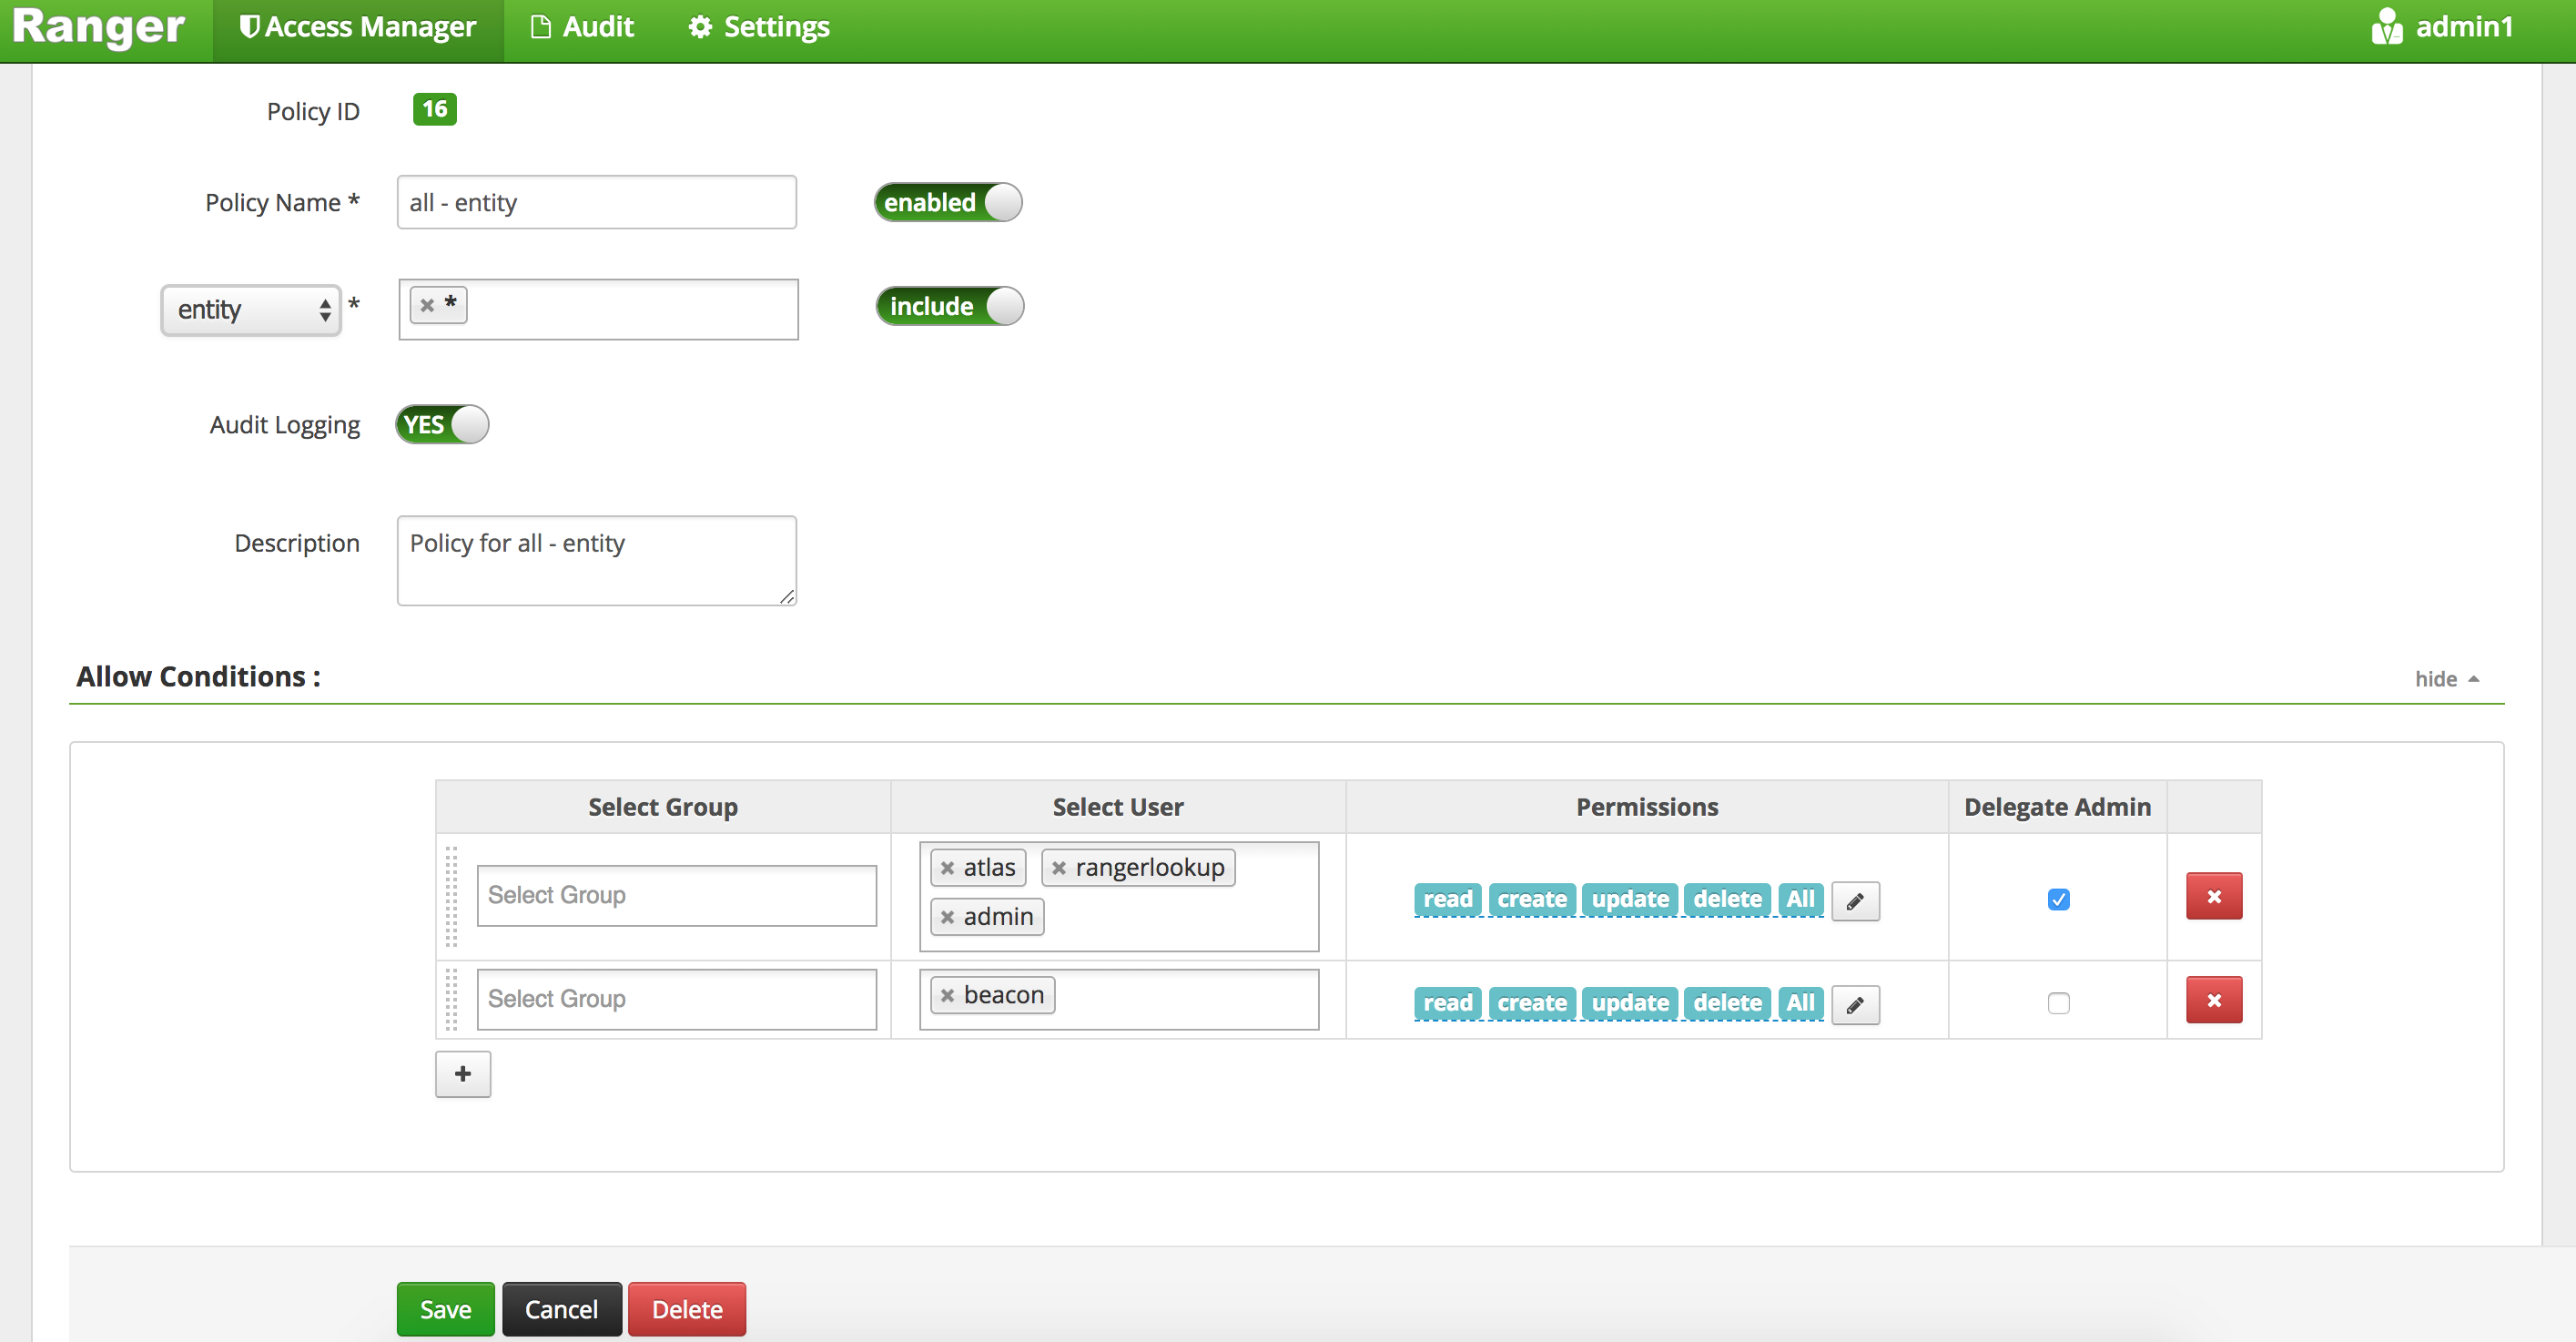The height and width of the screenshot is (1342, 2576).
Task: Add new allow condition row with plus
Action: pyautogui.click(x=463, y=1074)
